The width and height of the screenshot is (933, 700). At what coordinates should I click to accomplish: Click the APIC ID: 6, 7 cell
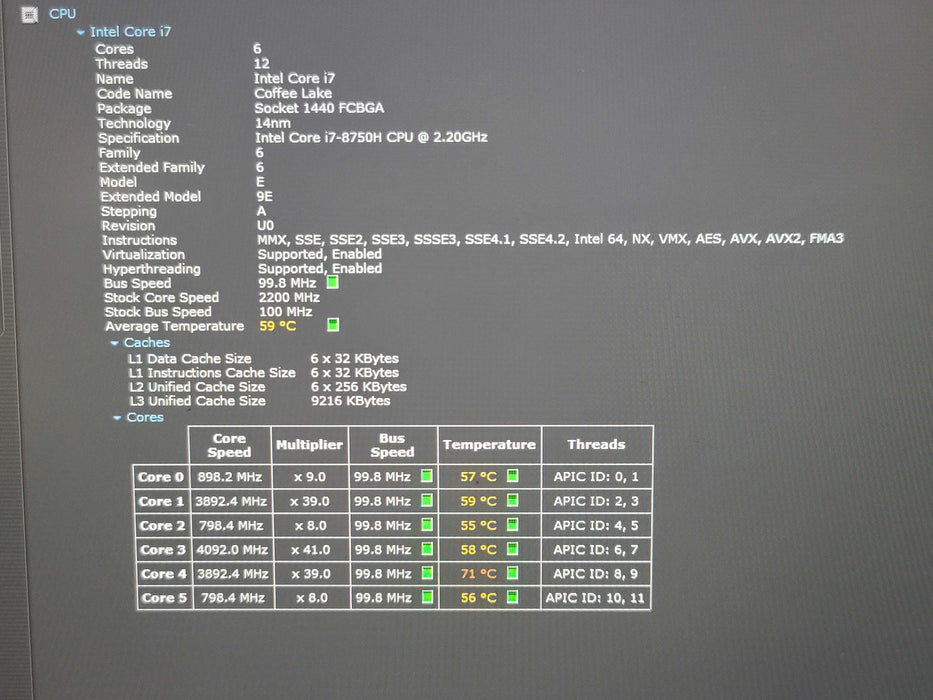(x=596, y=549)
